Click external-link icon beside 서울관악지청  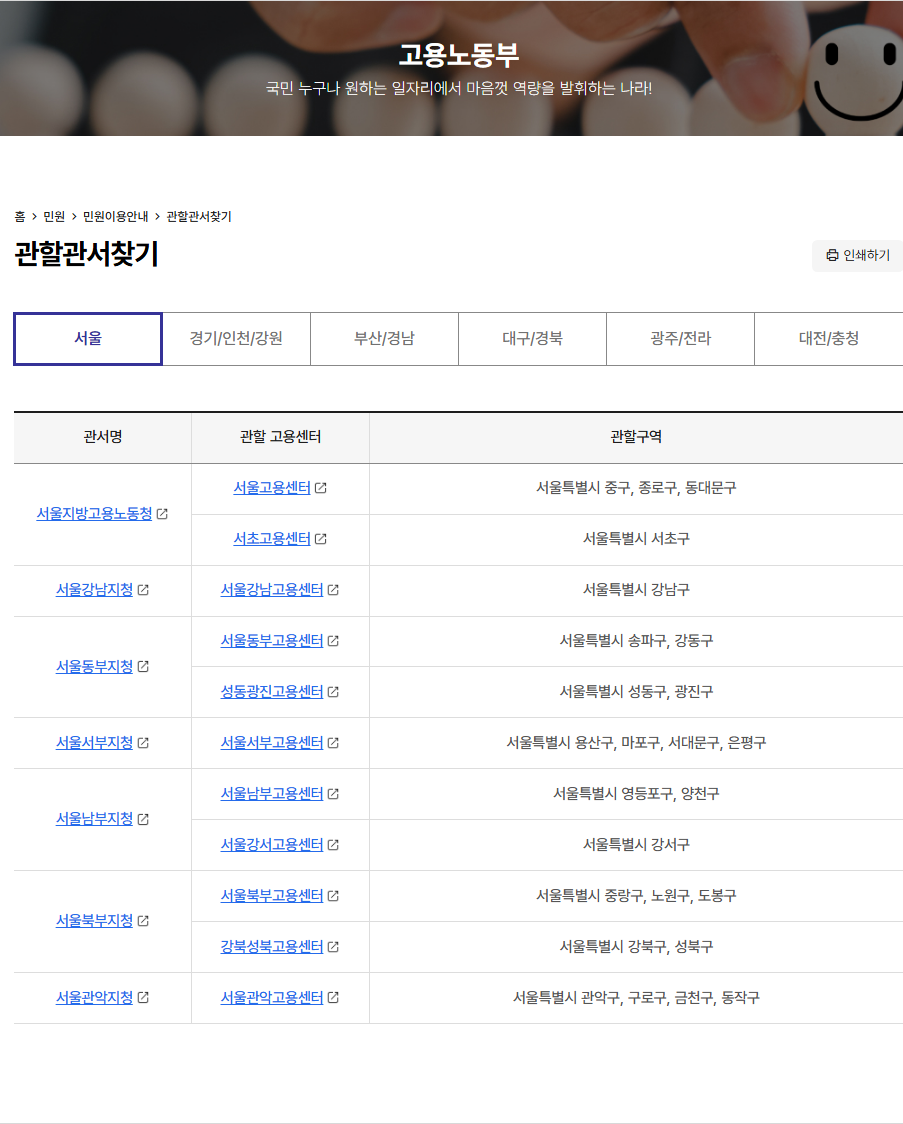(145, 998)
